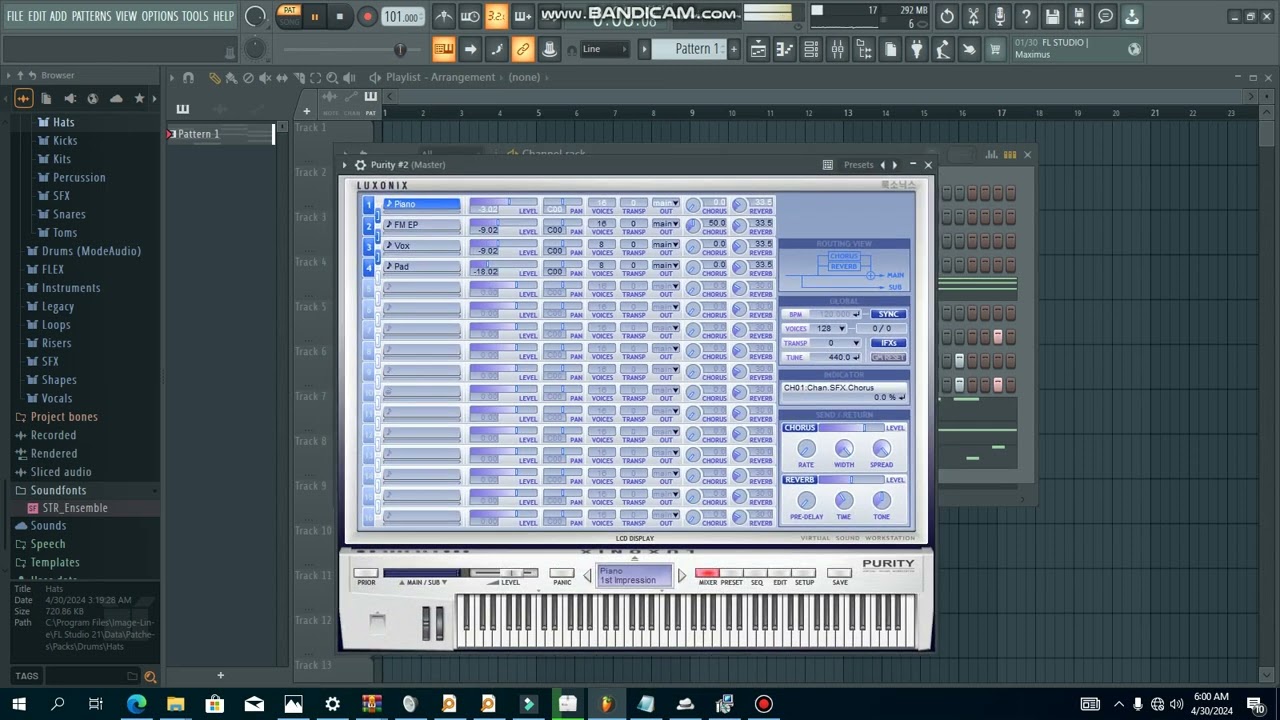Select the Zoom tool in Playlist toolbar
1280x720 pixels.
pos(332,77)
